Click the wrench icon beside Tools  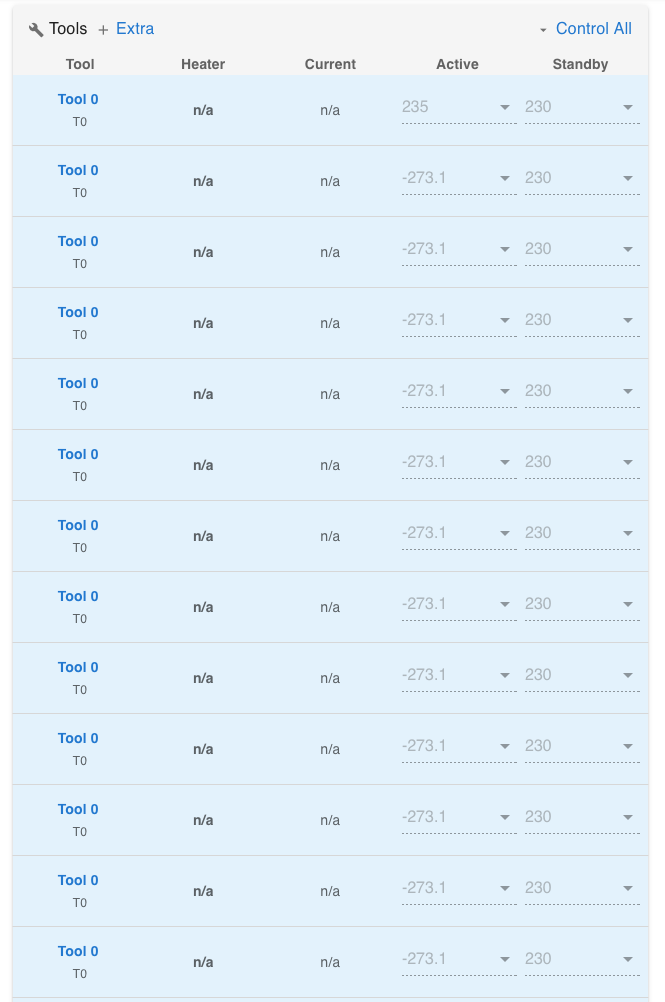click(36, 28)
